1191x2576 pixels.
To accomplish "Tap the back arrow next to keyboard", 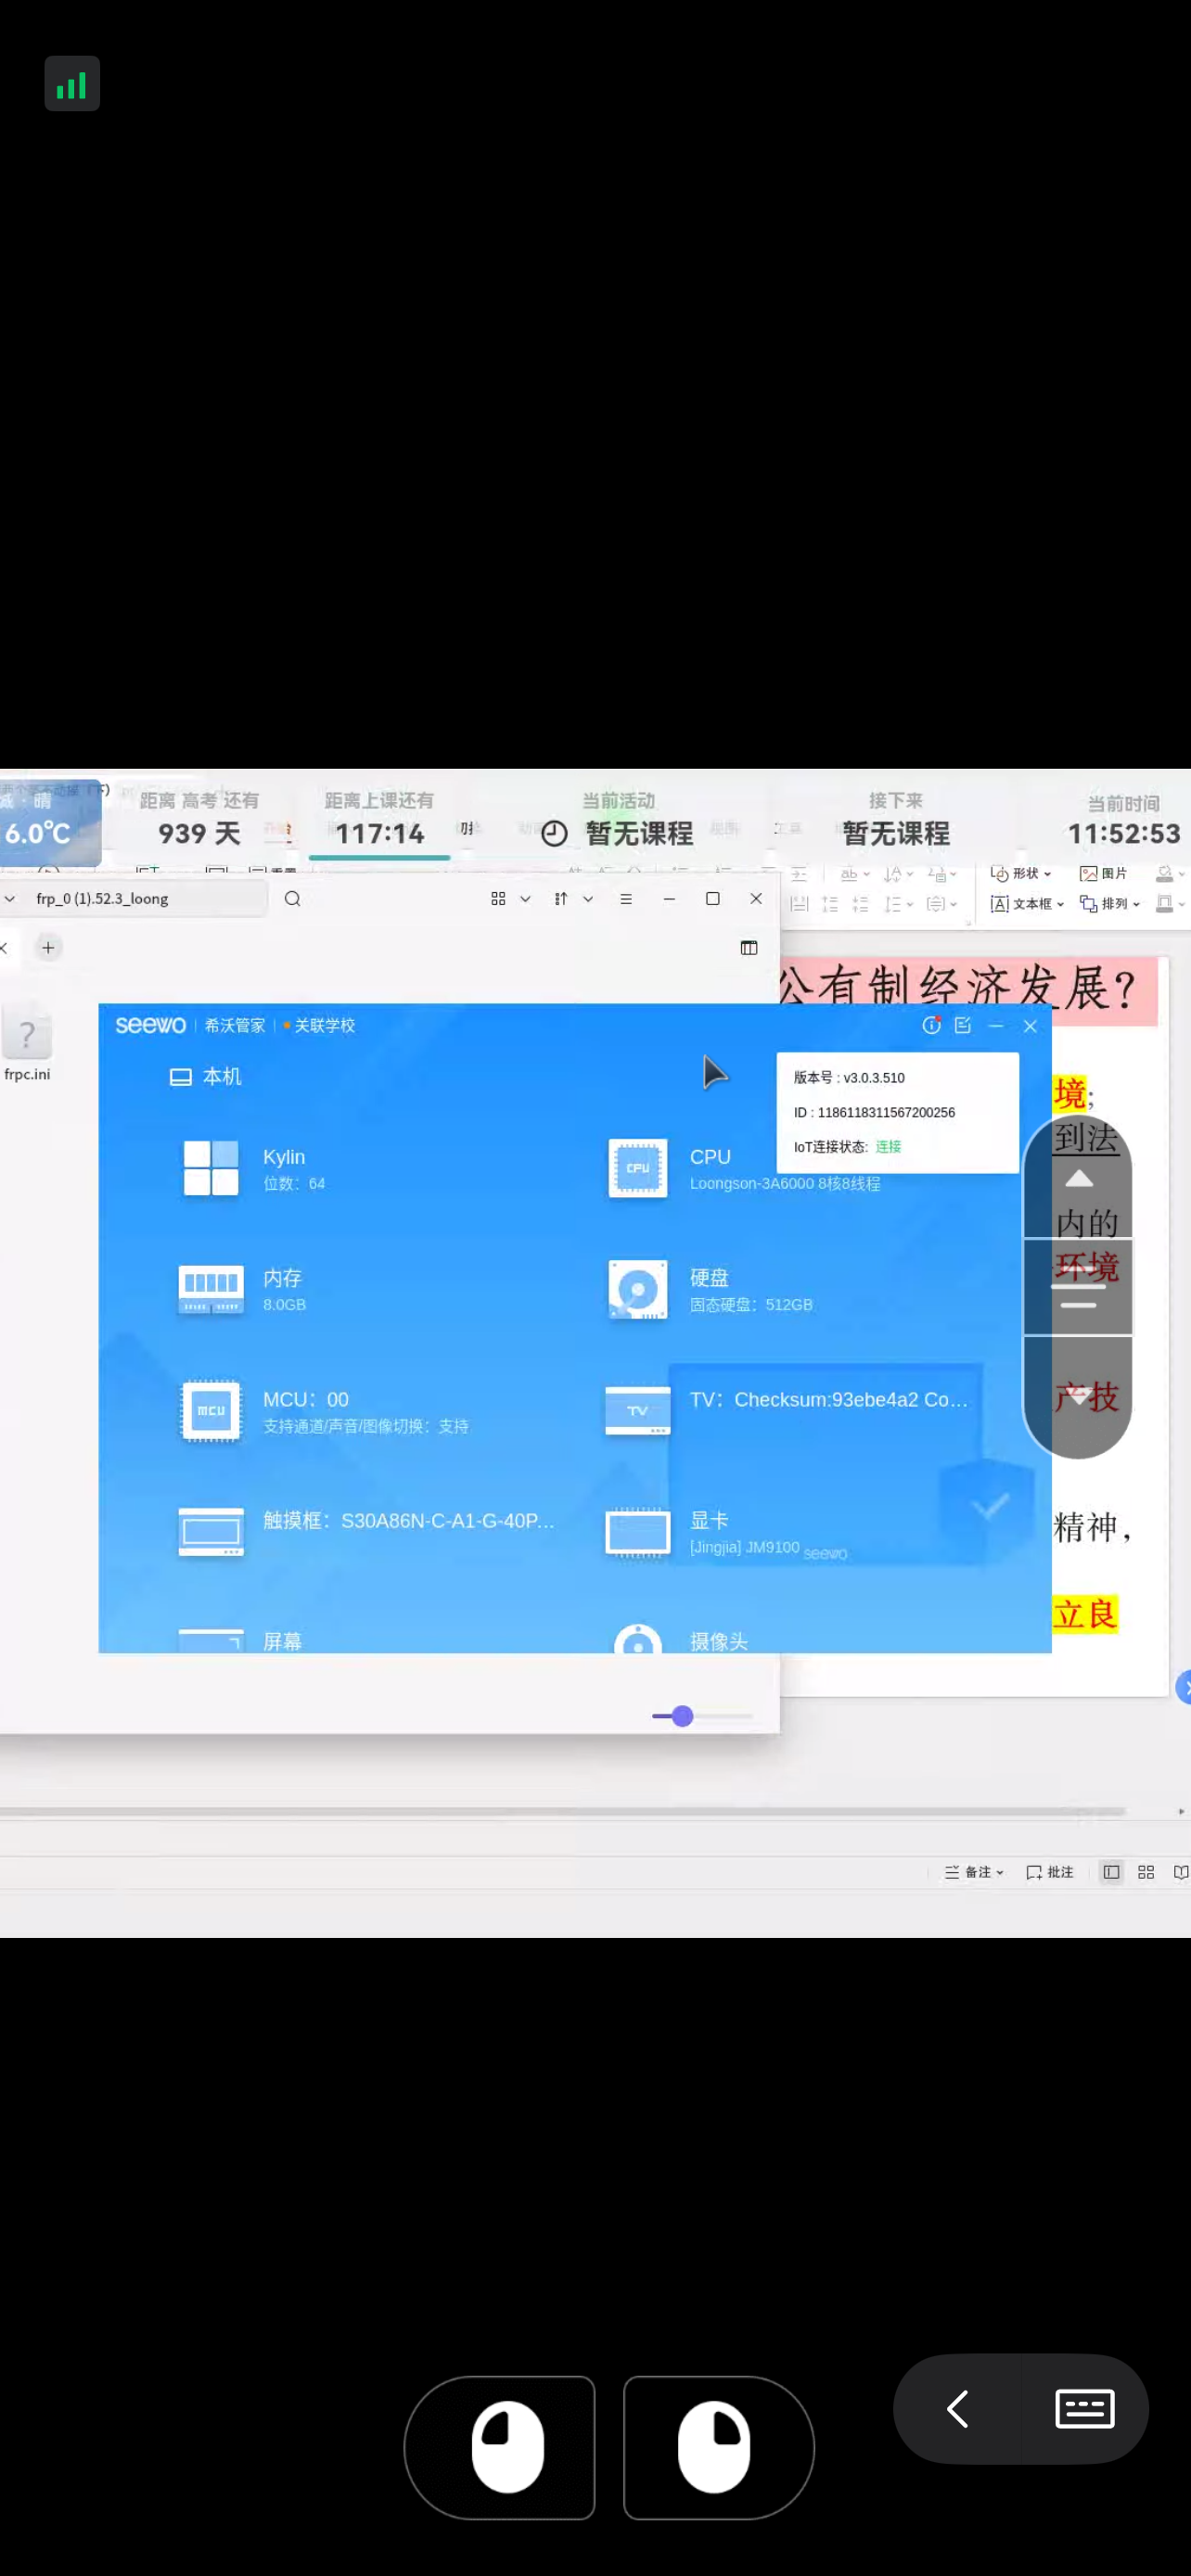I will (957, 2409).
